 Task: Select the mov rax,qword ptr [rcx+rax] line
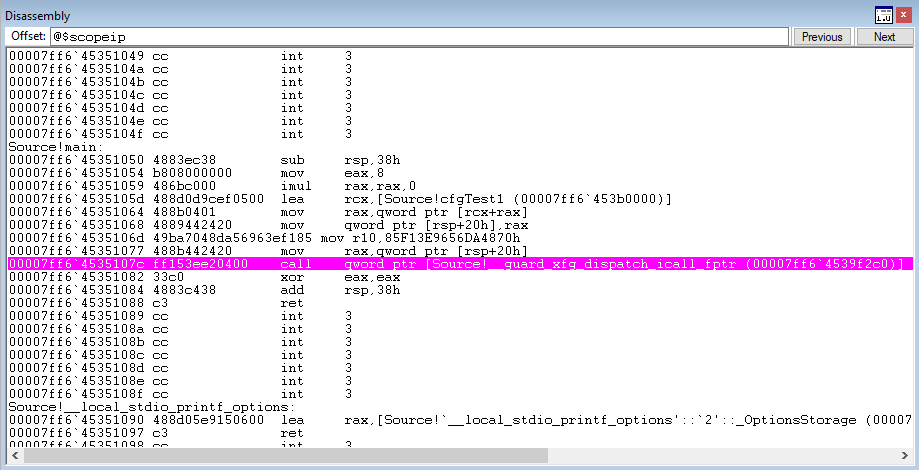pos(267,212)
